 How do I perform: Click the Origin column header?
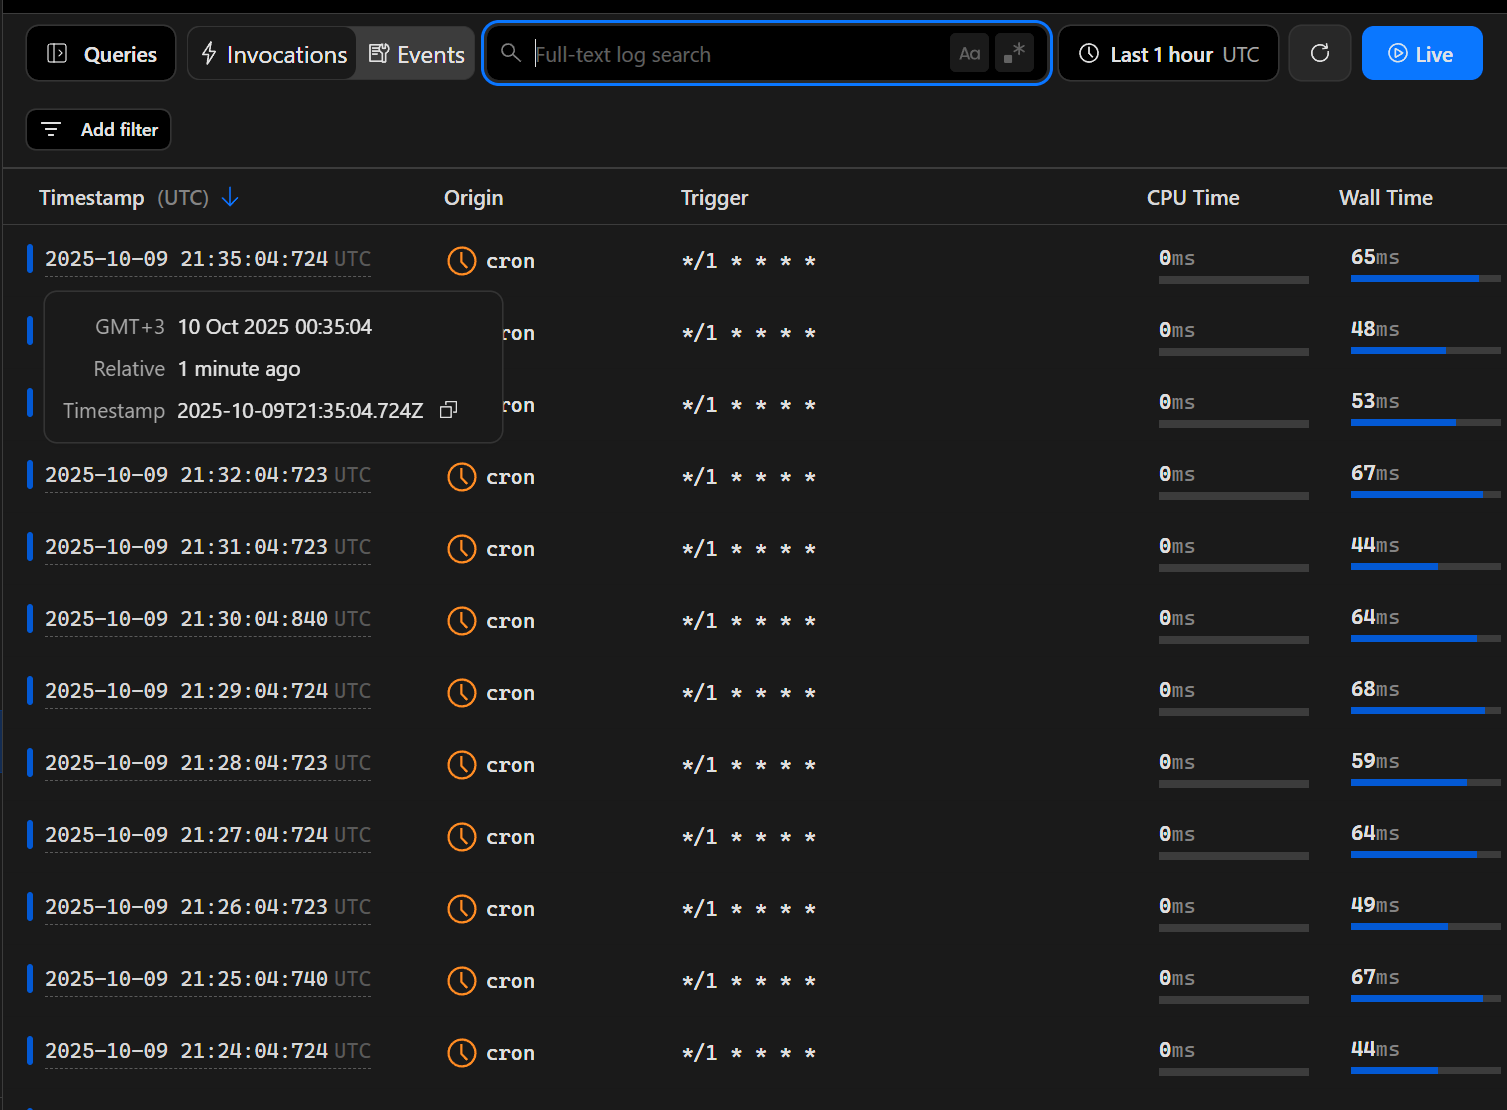point(474,198)
